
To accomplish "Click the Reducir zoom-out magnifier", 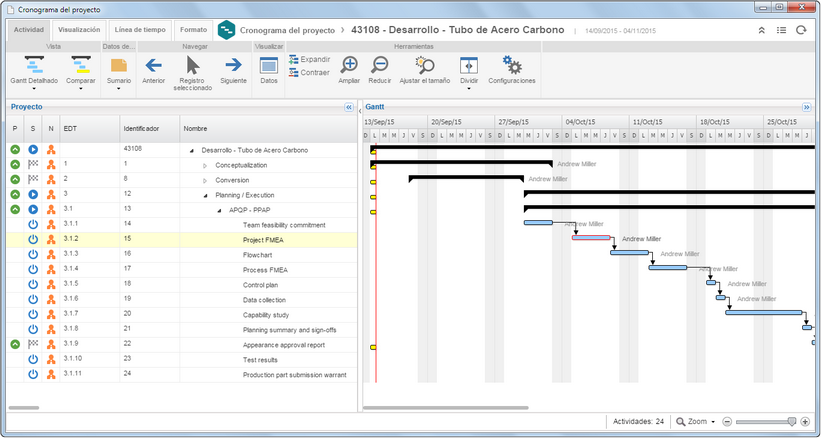I will (x=380, y=65).
